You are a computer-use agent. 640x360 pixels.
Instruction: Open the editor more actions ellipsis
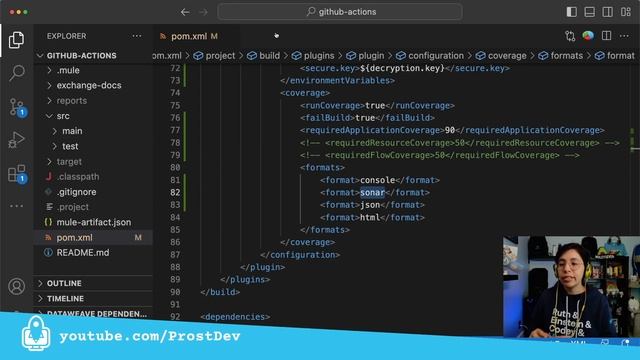(624, 36)
